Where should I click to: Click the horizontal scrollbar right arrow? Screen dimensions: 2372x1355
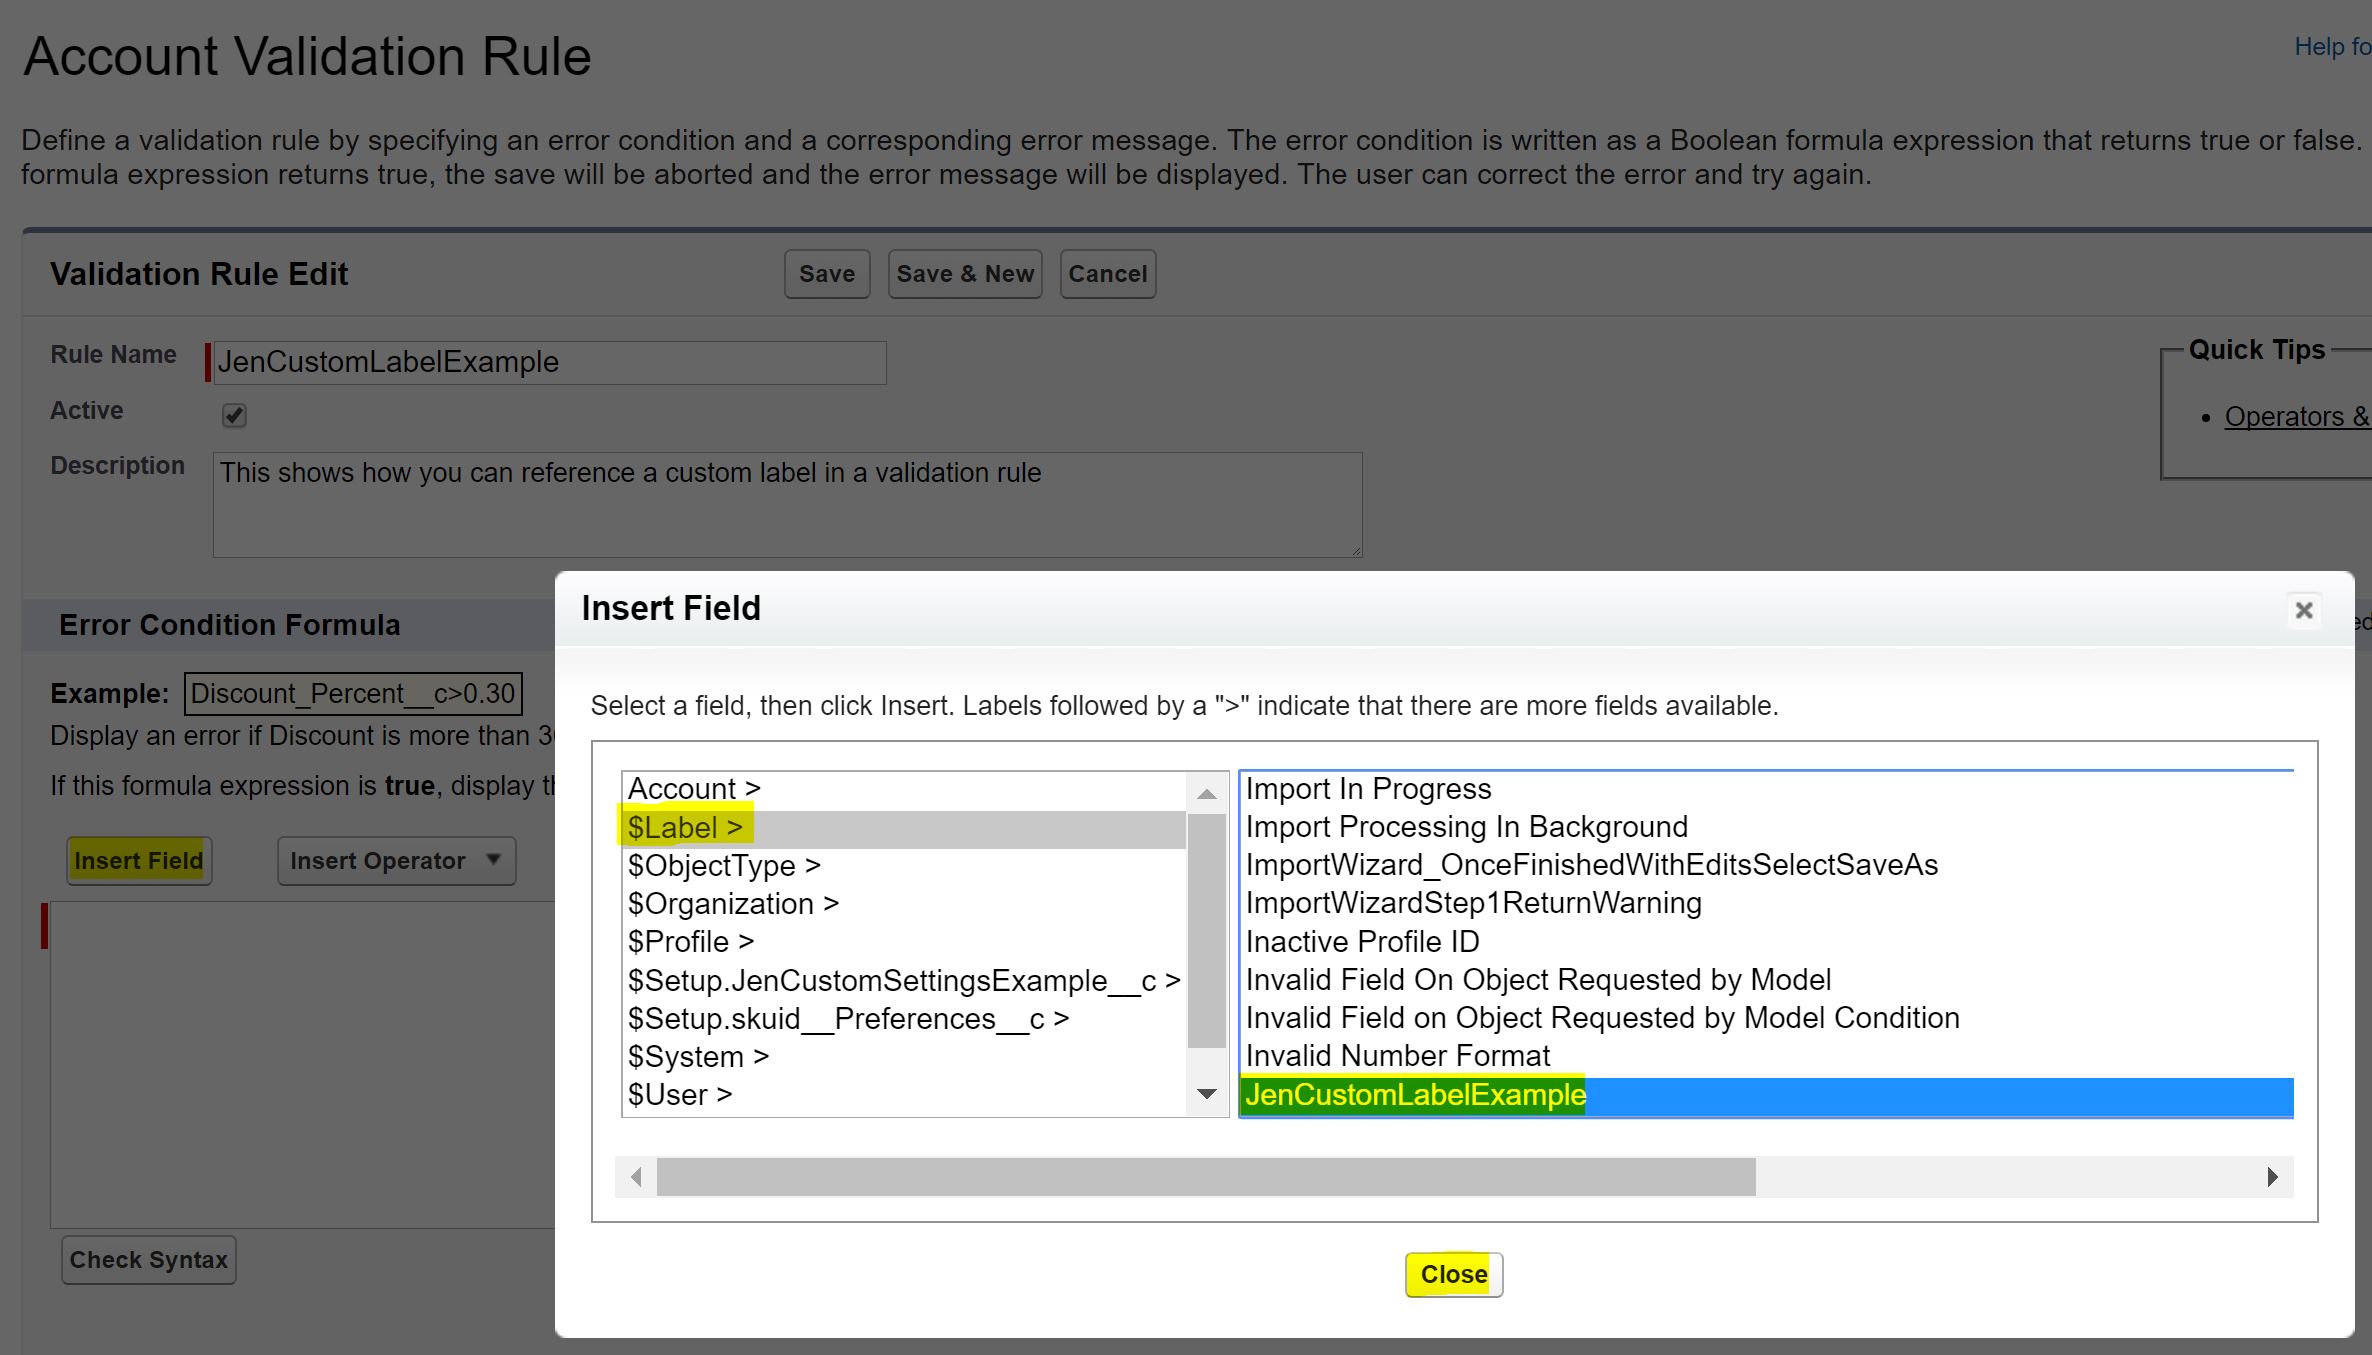click(x=2273, y=1177)
